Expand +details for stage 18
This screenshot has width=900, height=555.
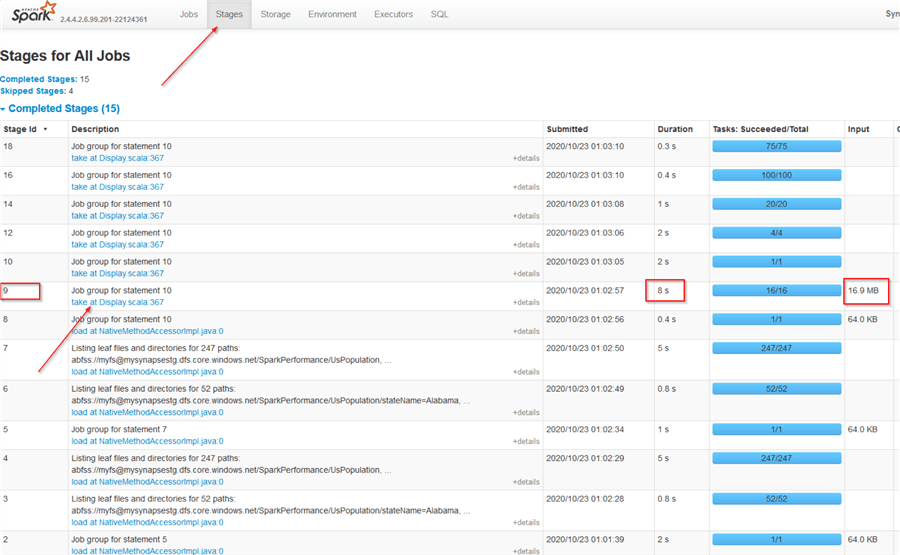point(526,158)
